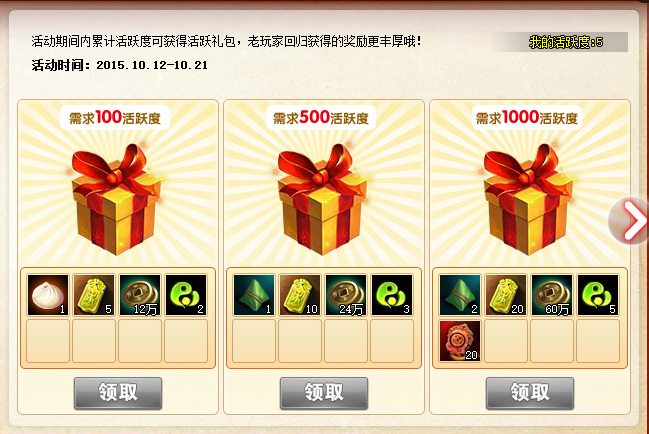Select the yellow talisman x5 reward icon

tap(94, 295)
